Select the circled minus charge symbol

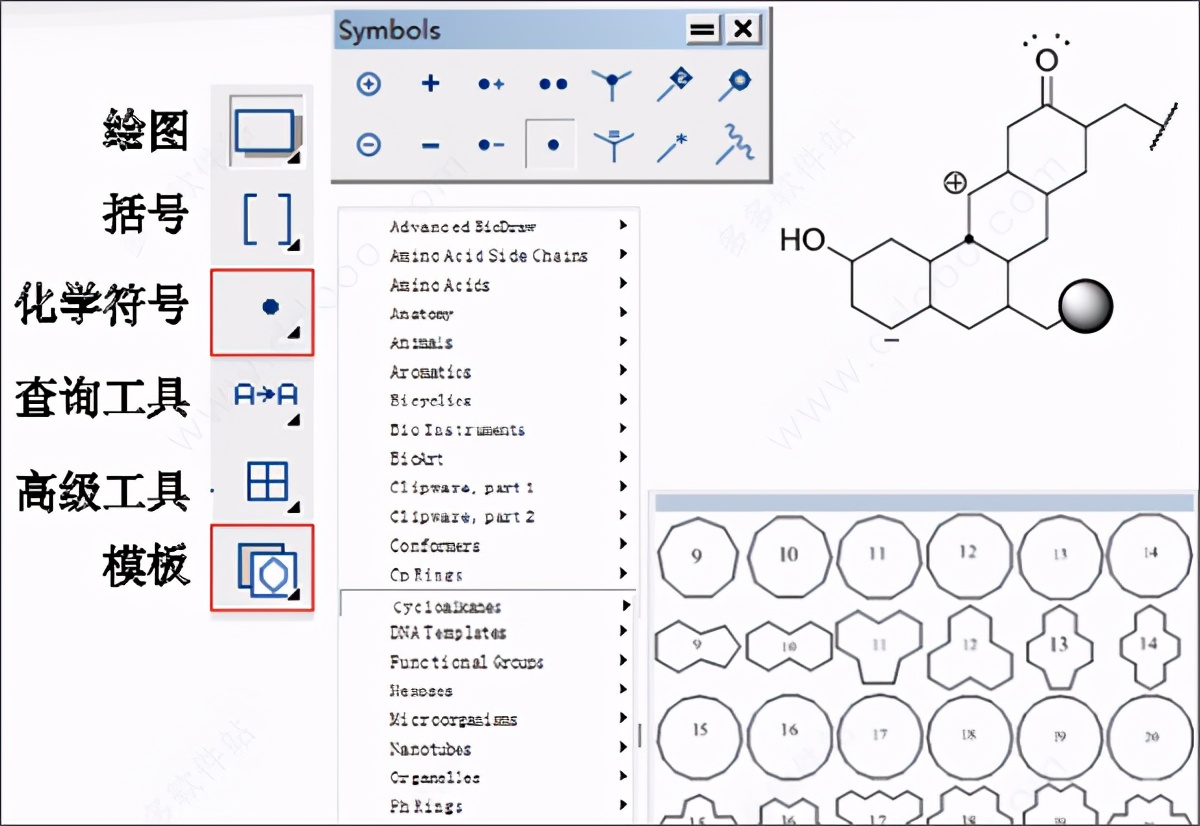369,145
